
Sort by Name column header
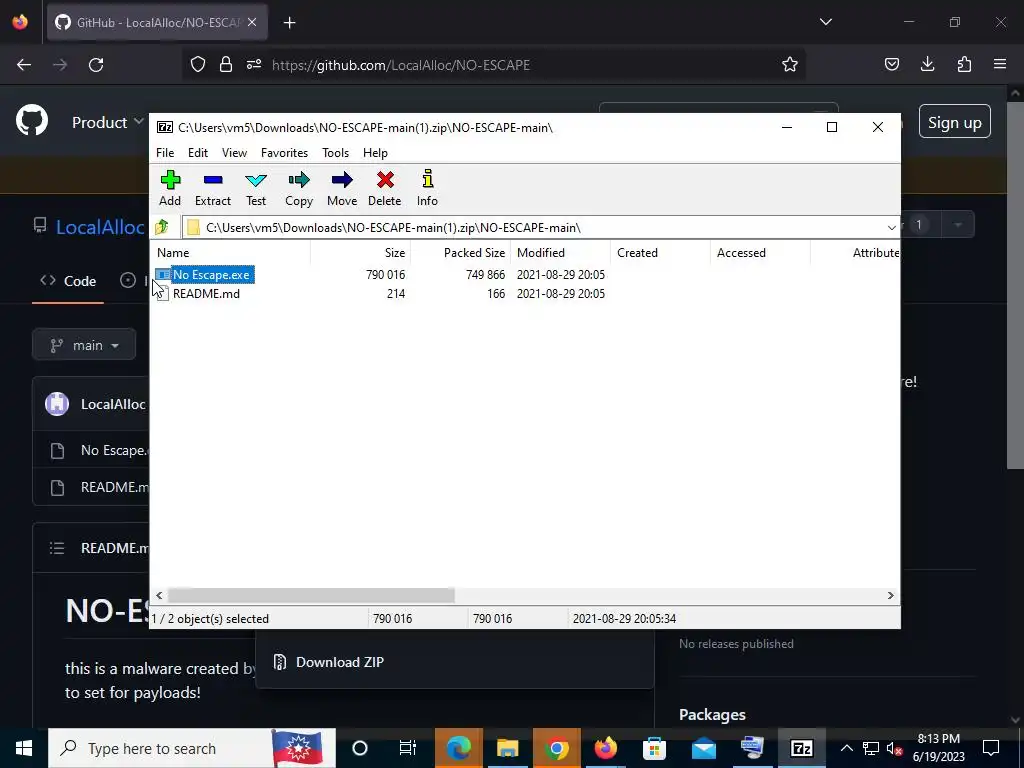232,253
